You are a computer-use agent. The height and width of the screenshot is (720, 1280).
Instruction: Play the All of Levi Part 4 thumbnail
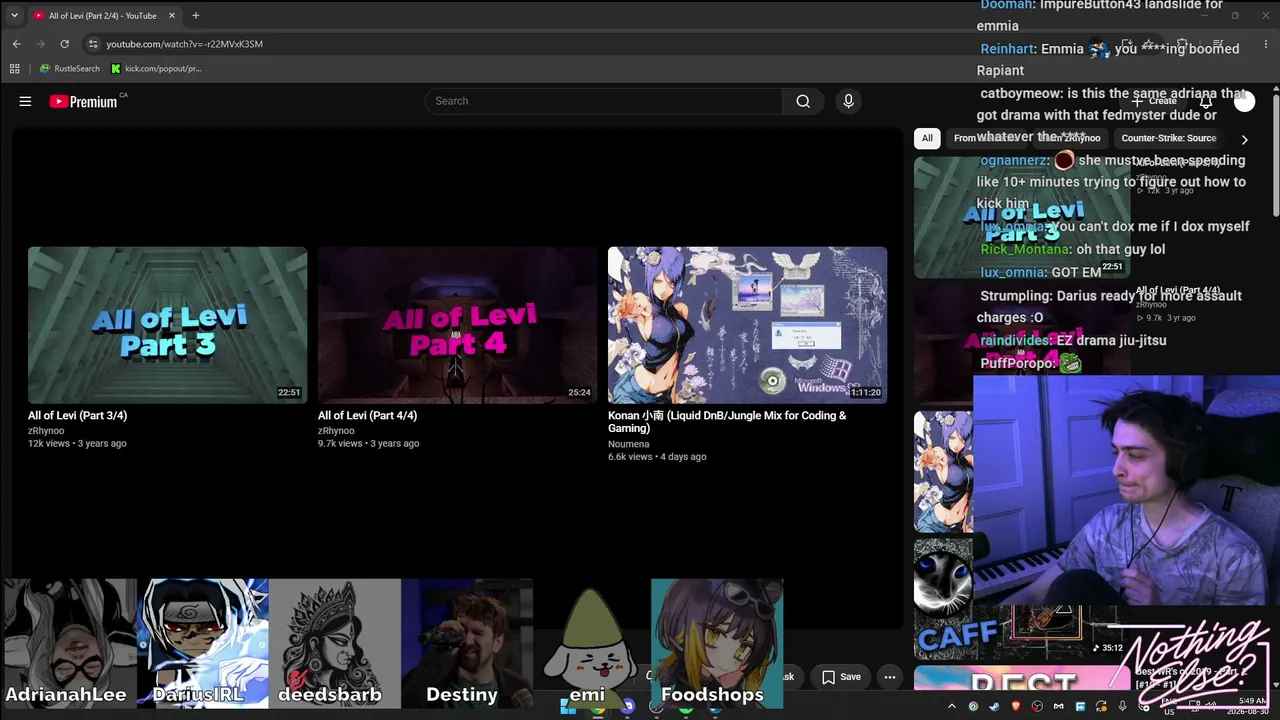(x=457, y=325)
